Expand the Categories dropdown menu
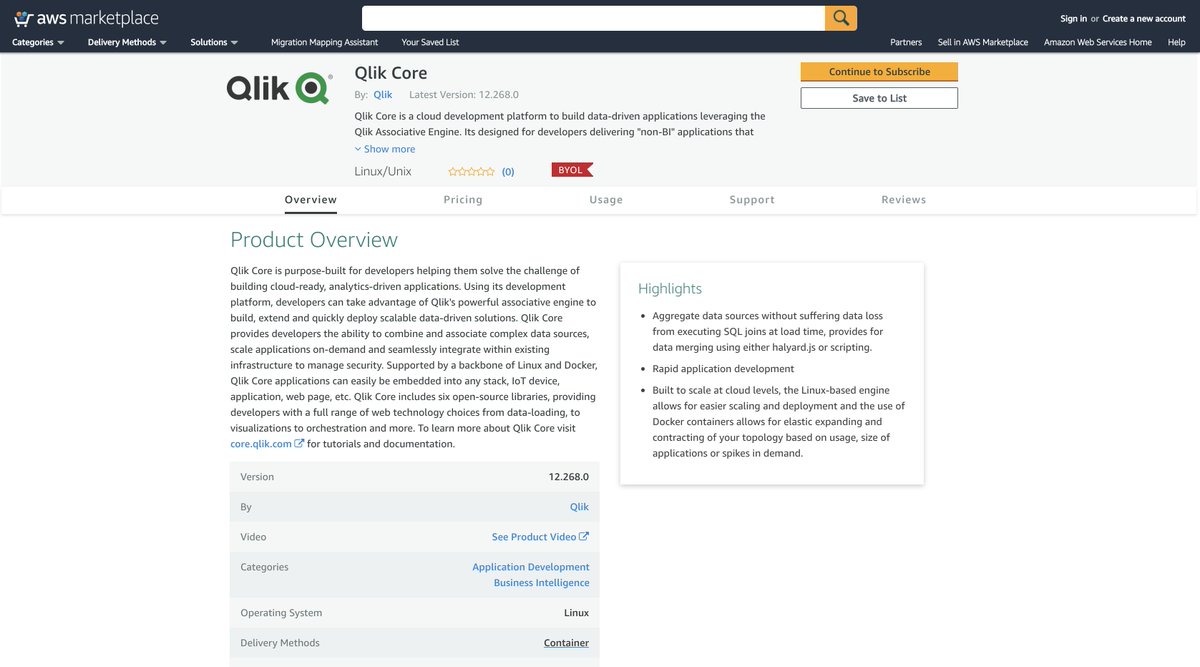This screenshot has width=1200, height=667. click(38, 42)
